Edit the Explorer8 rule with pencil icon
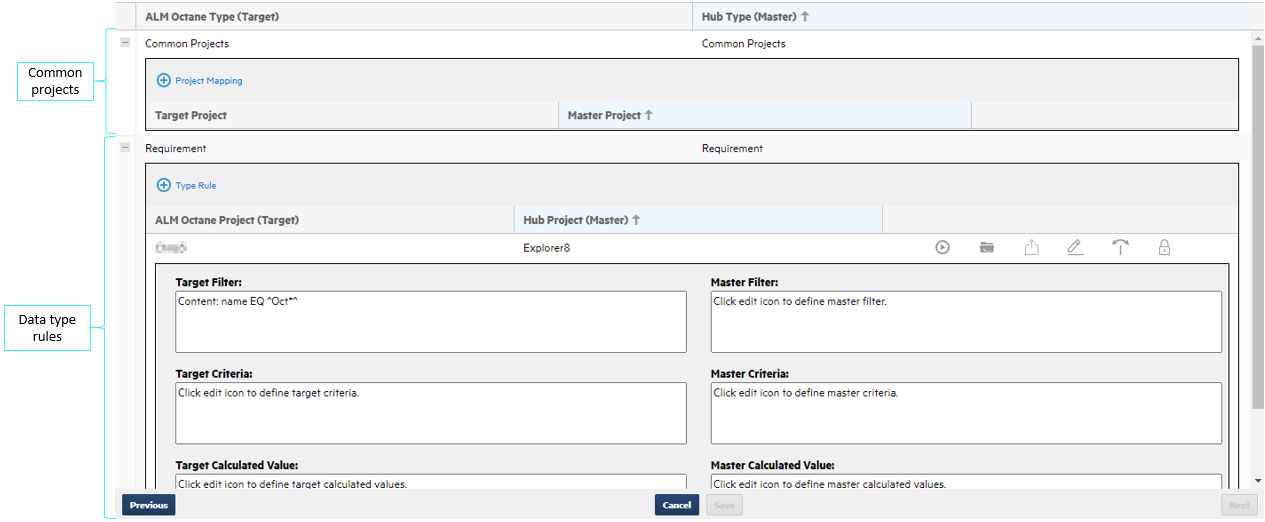 point(1075,247)
